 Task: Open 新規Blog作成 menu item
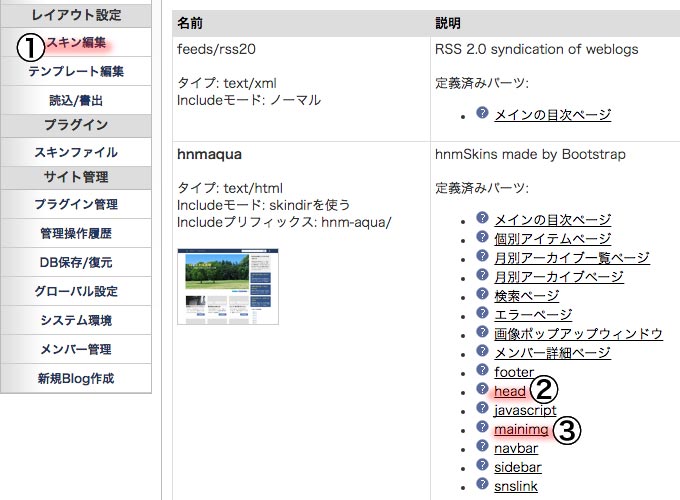tap(76, 378)
